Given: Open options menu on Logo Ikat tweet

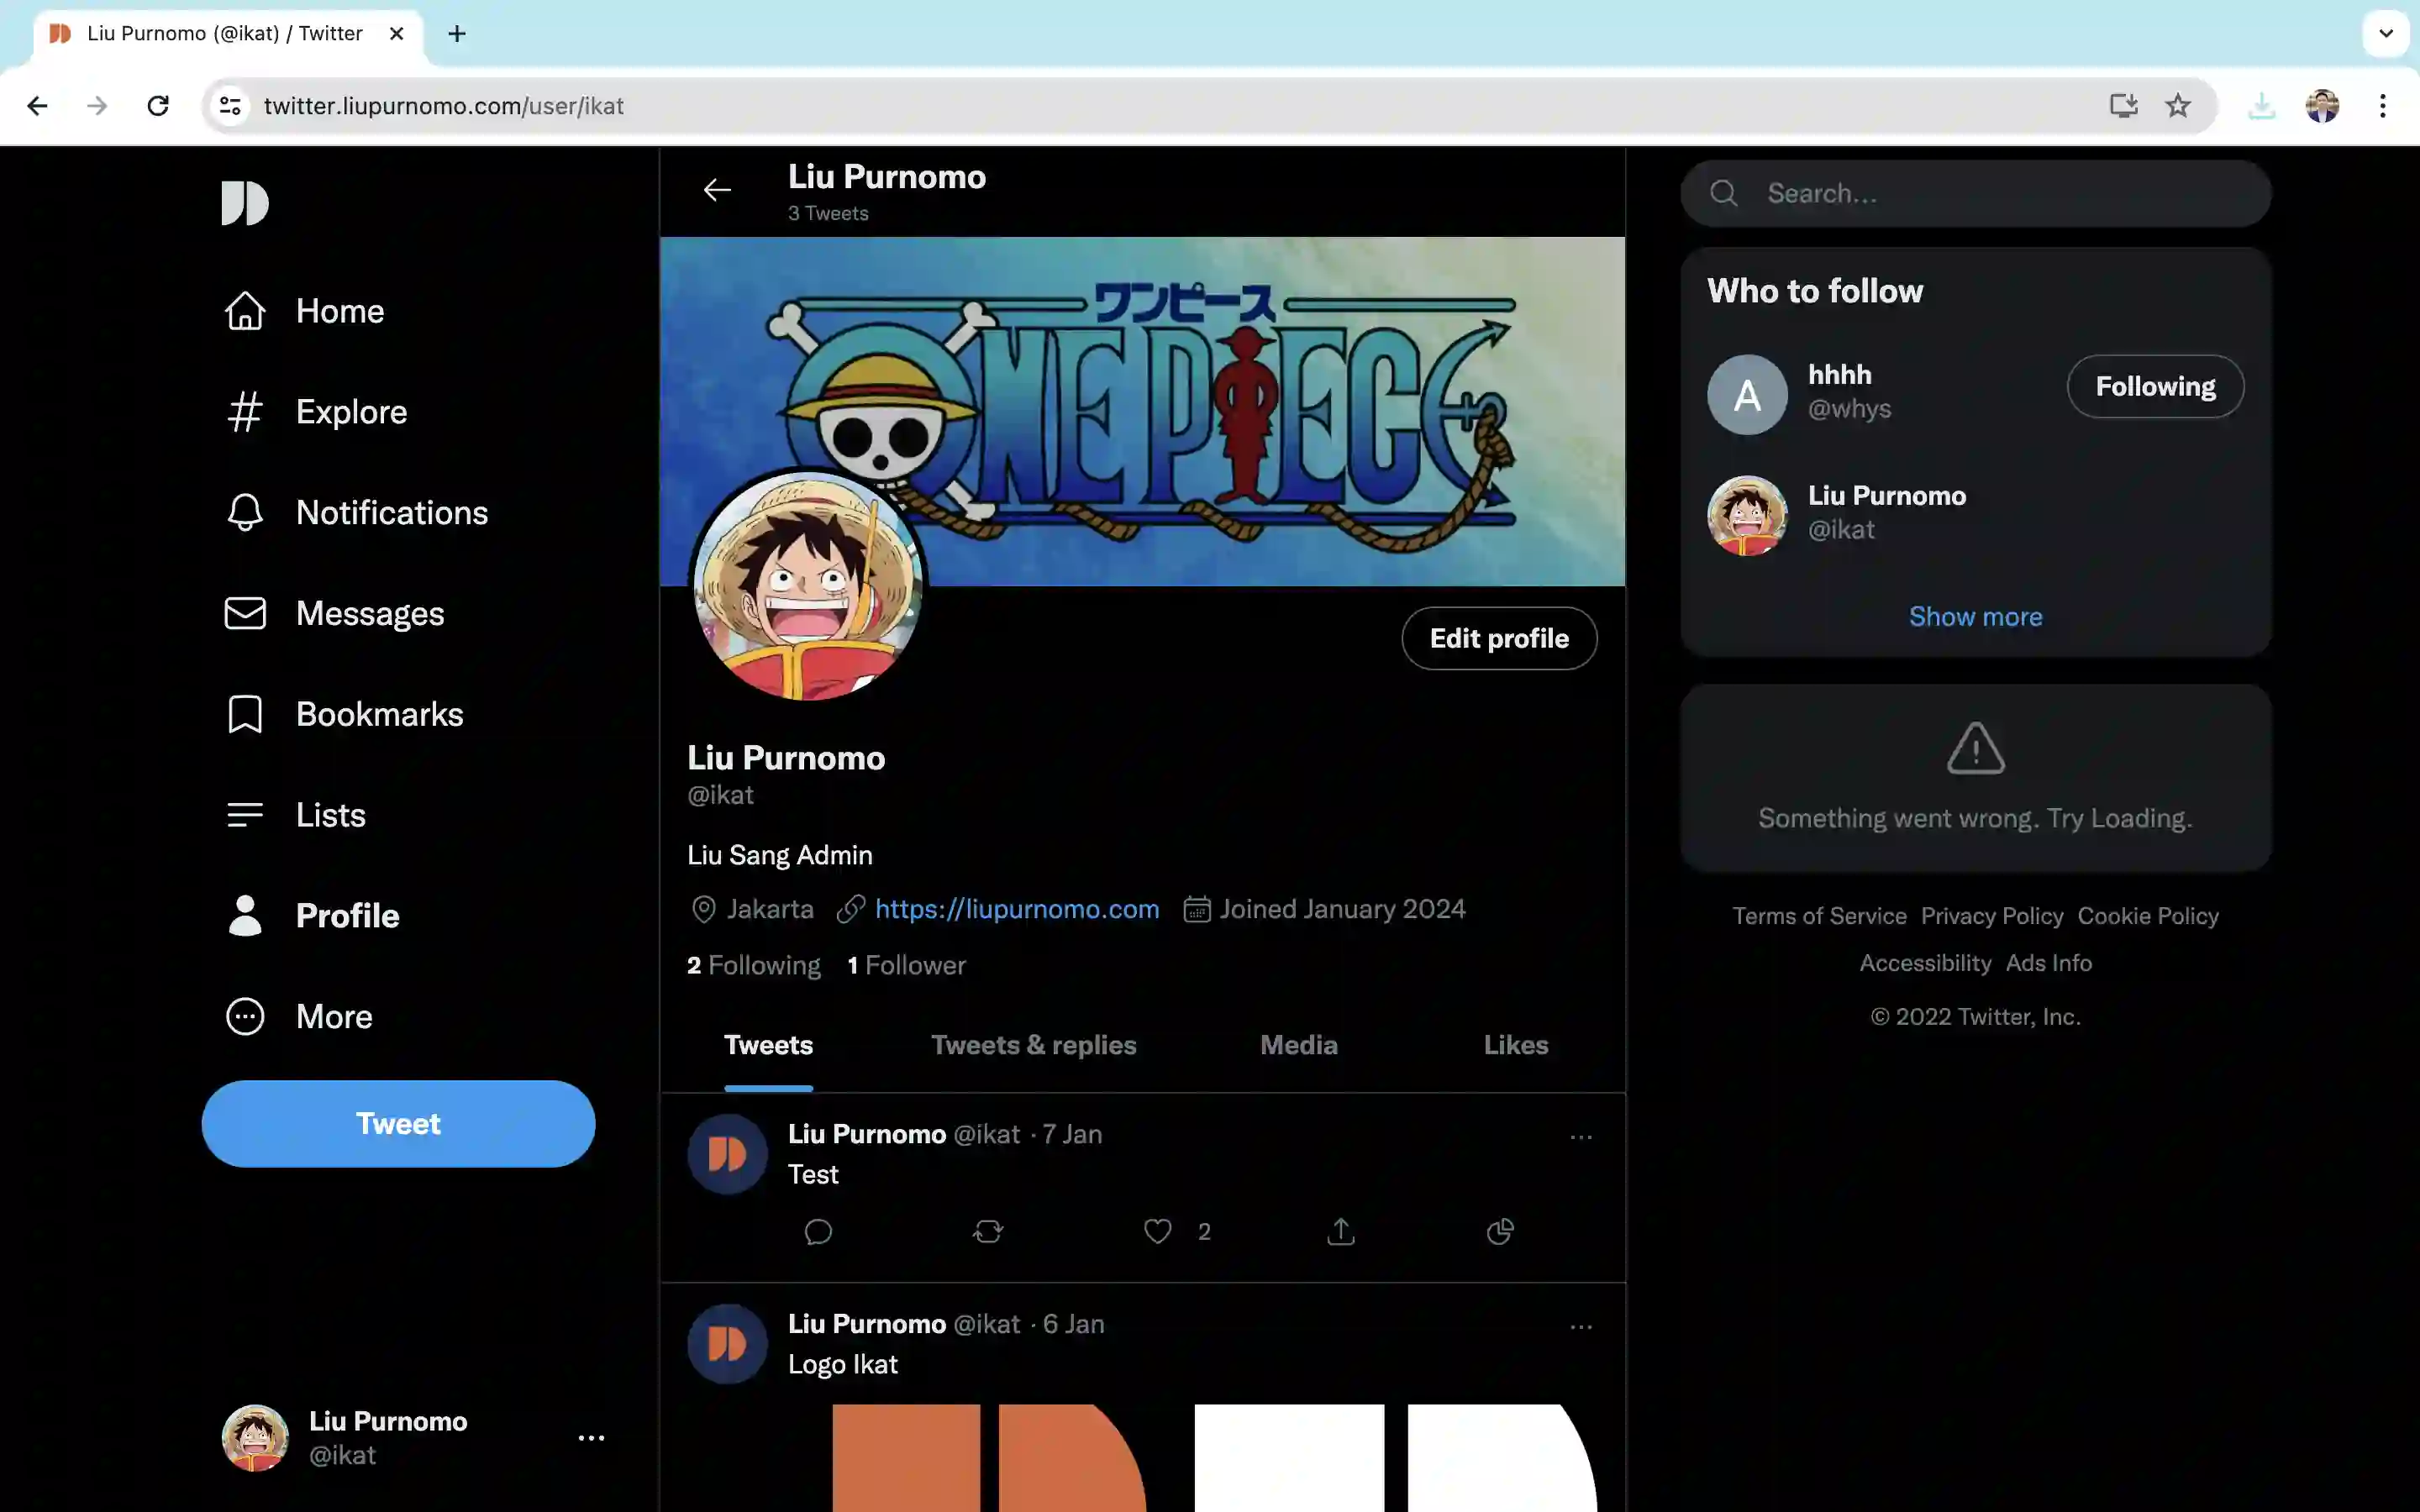Looking at the screenshot, I should point(1581,1327).
